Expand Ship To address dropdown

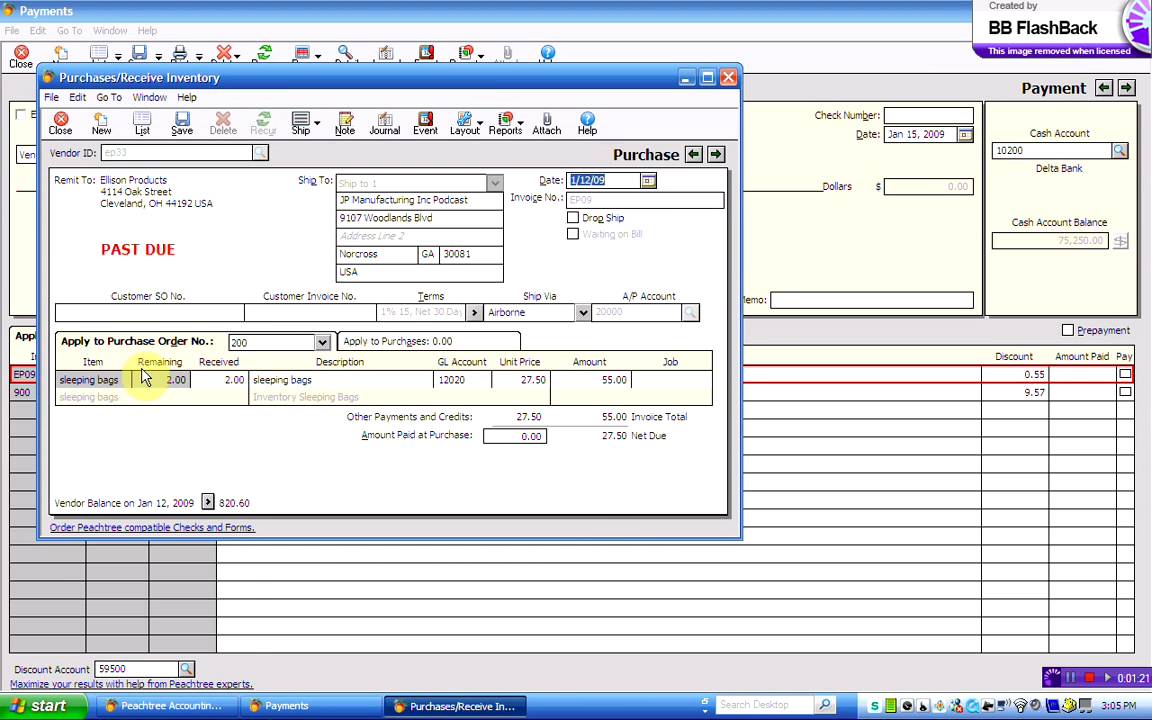tap(495, 182)
